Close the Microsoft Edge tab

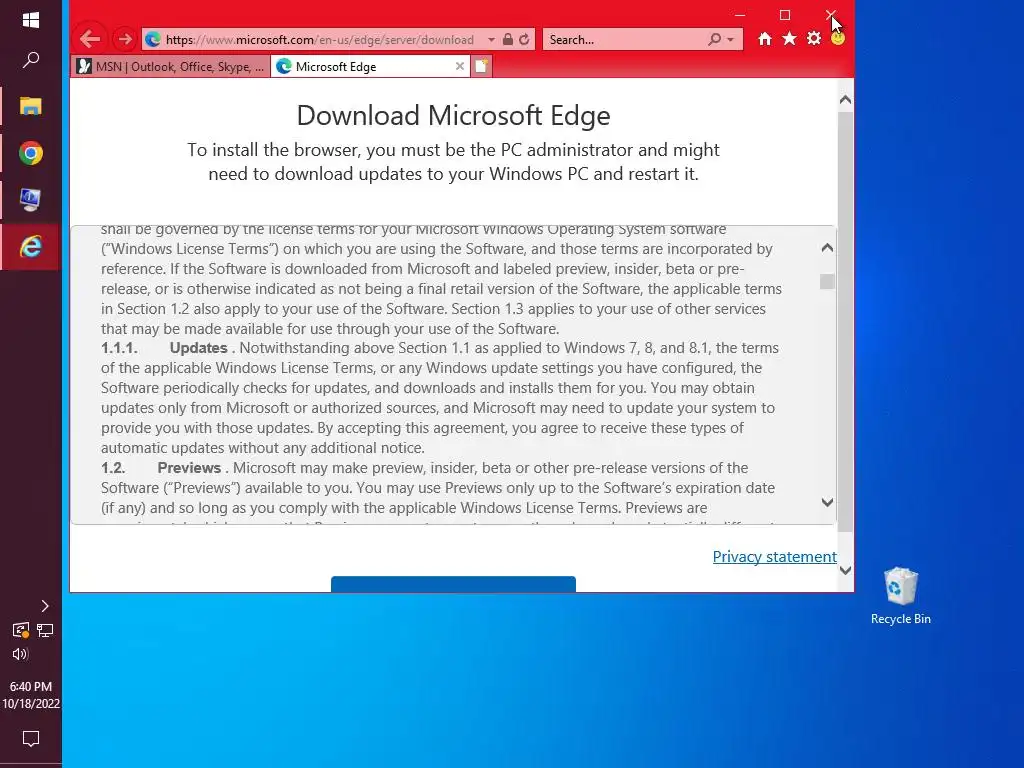(x=460, y=66)
